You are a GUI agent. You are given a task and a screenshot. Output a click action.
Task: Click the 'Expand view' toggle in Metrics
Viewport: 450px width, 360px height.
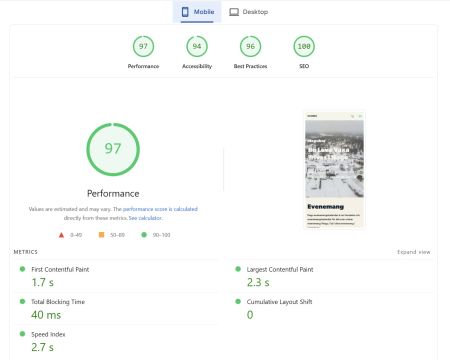tap(414, 252)
